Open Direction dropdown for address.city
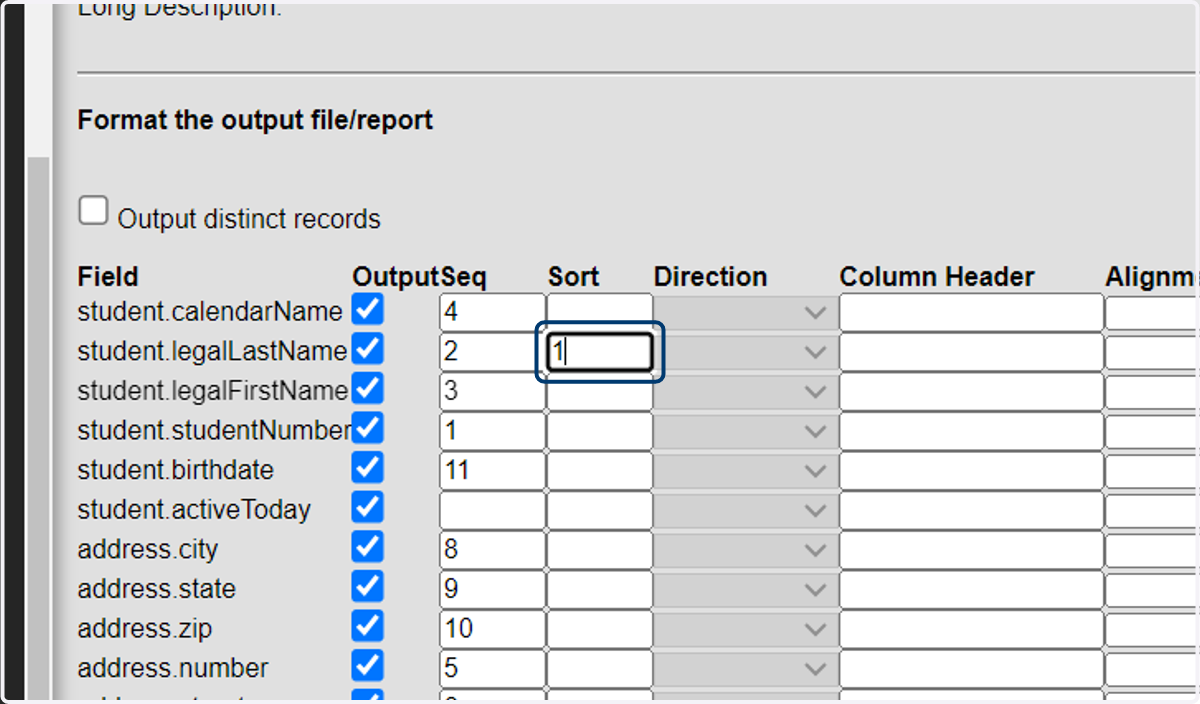The width and height of the screenshot is (1200, 704). pos(745,550)
